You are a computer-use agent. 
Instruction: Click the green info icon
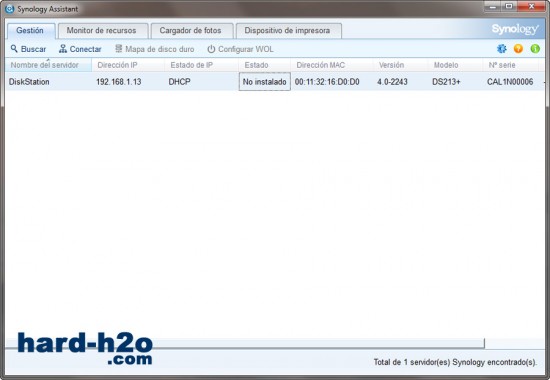point(535,49)
